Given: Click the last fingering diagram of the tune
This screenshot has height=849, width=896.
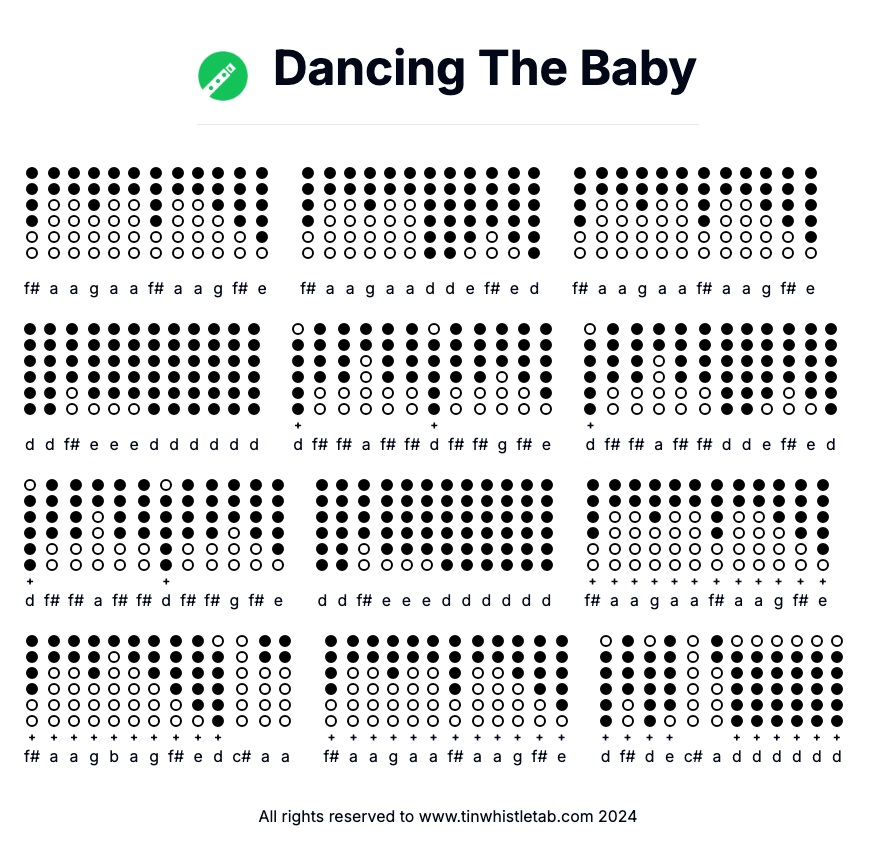Looking at the screenshot, I should point(837,680).
